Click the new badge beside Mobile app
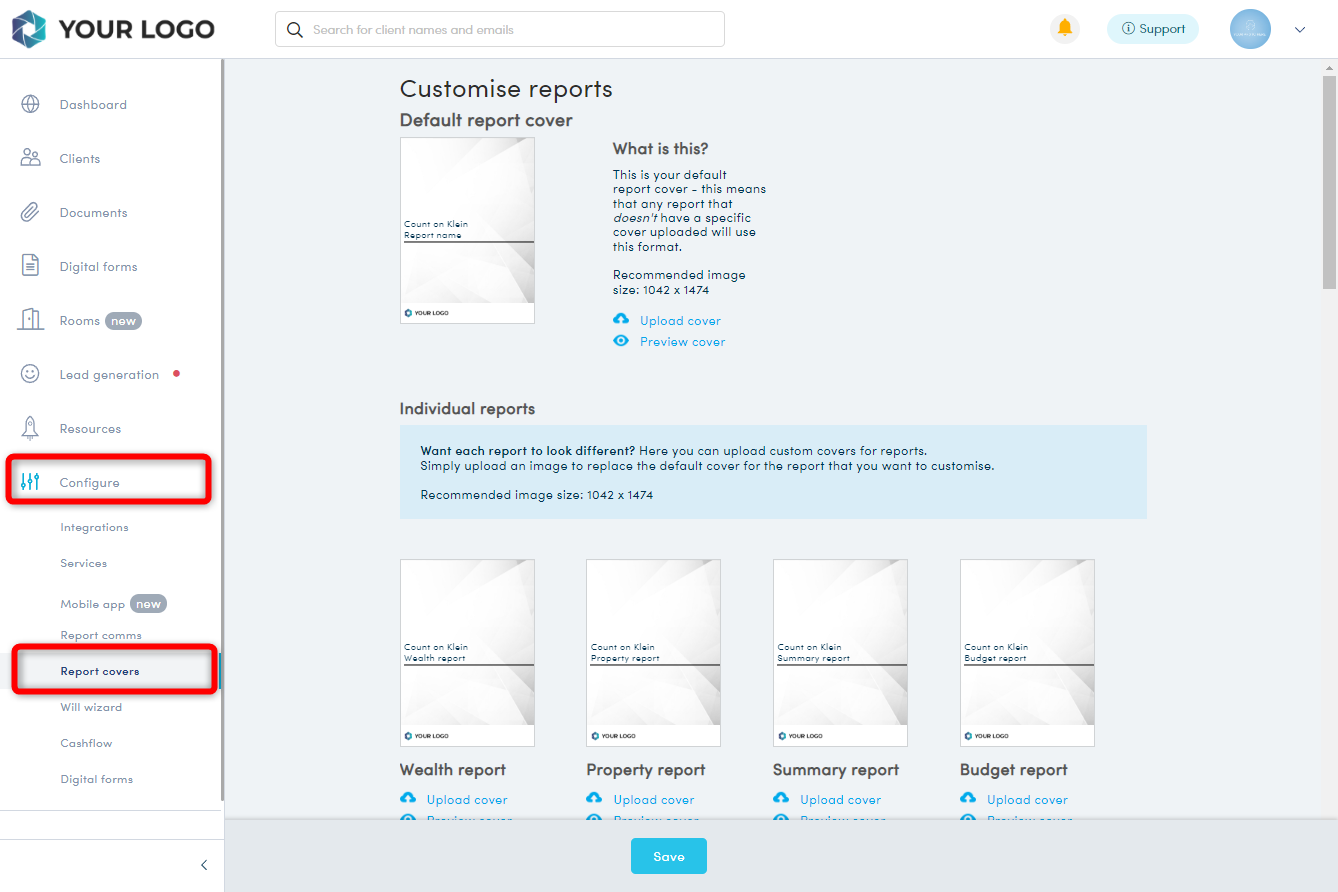The height and width of the screenshot is (892, 1338). (148, 604)
